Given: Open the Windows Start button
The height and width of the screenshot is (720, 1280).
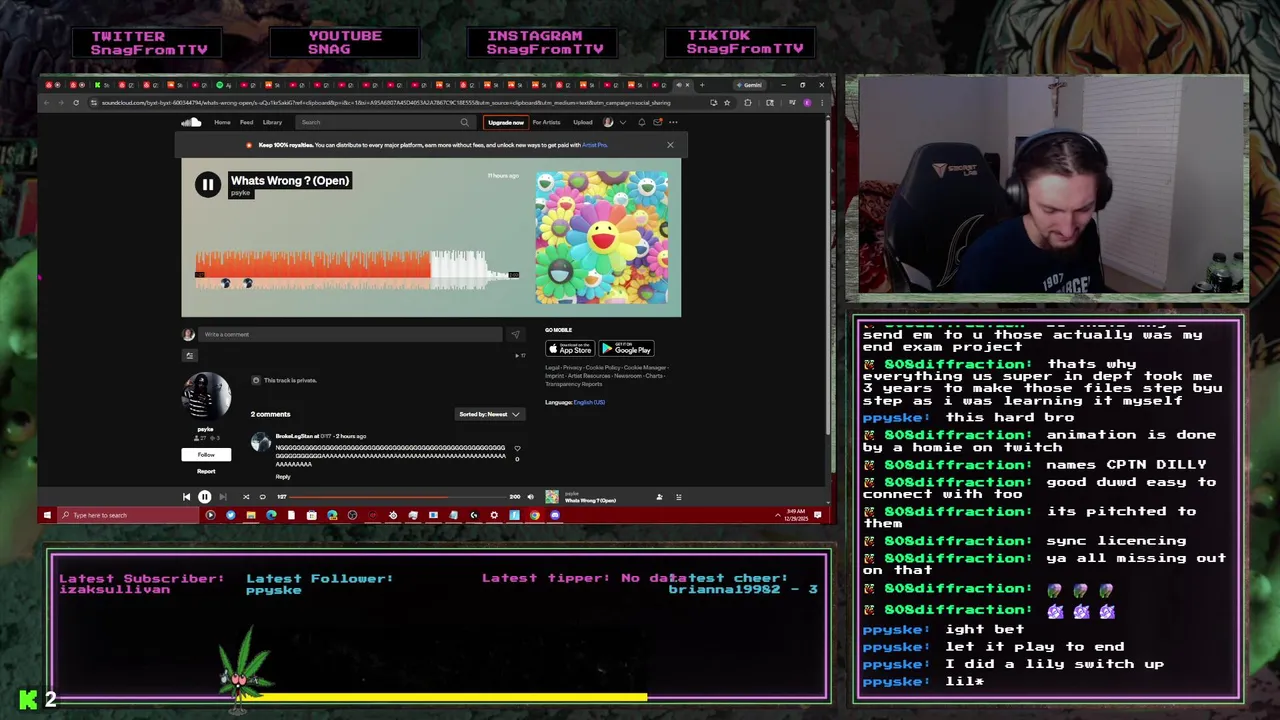Looking at the screenshot, I should tap(47, 515).
